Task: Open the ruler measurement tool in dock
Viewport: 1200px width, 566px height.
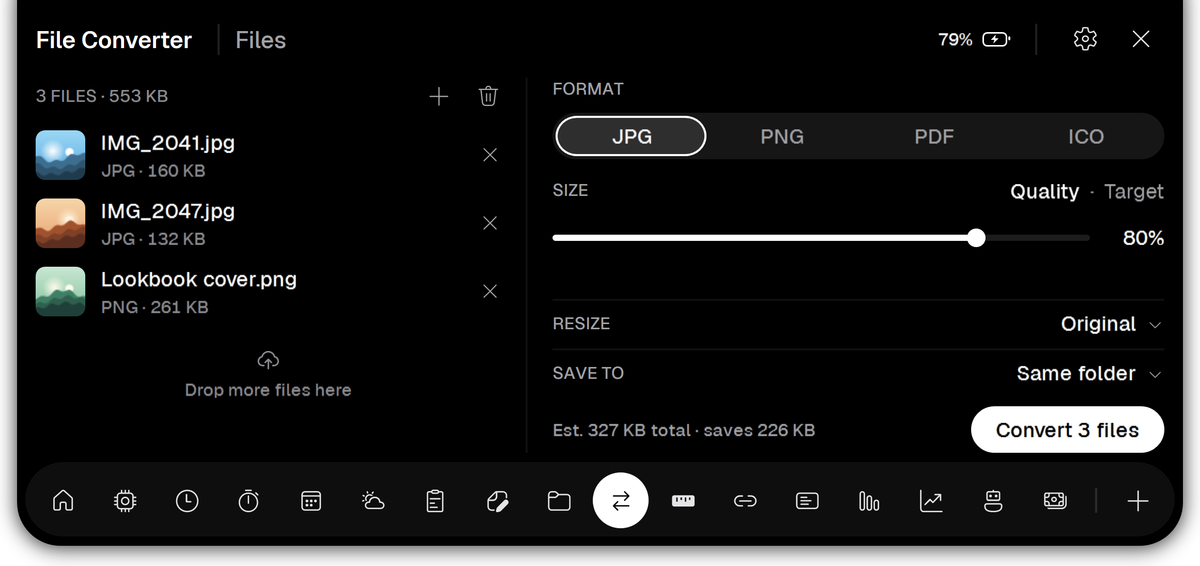Action: (683, 501)
